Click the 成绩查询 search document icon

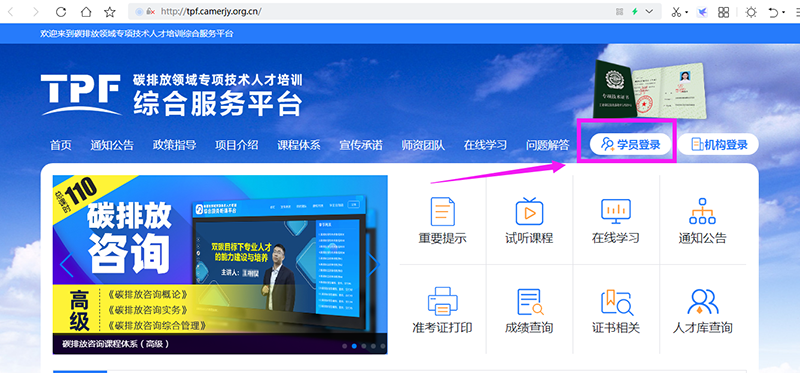pyautogui.click(x=530, y=302)
